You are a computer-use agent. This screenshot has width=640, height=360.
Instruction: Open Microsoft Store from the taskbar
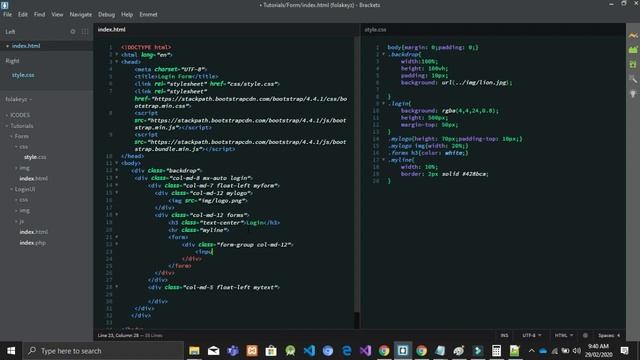271,351
